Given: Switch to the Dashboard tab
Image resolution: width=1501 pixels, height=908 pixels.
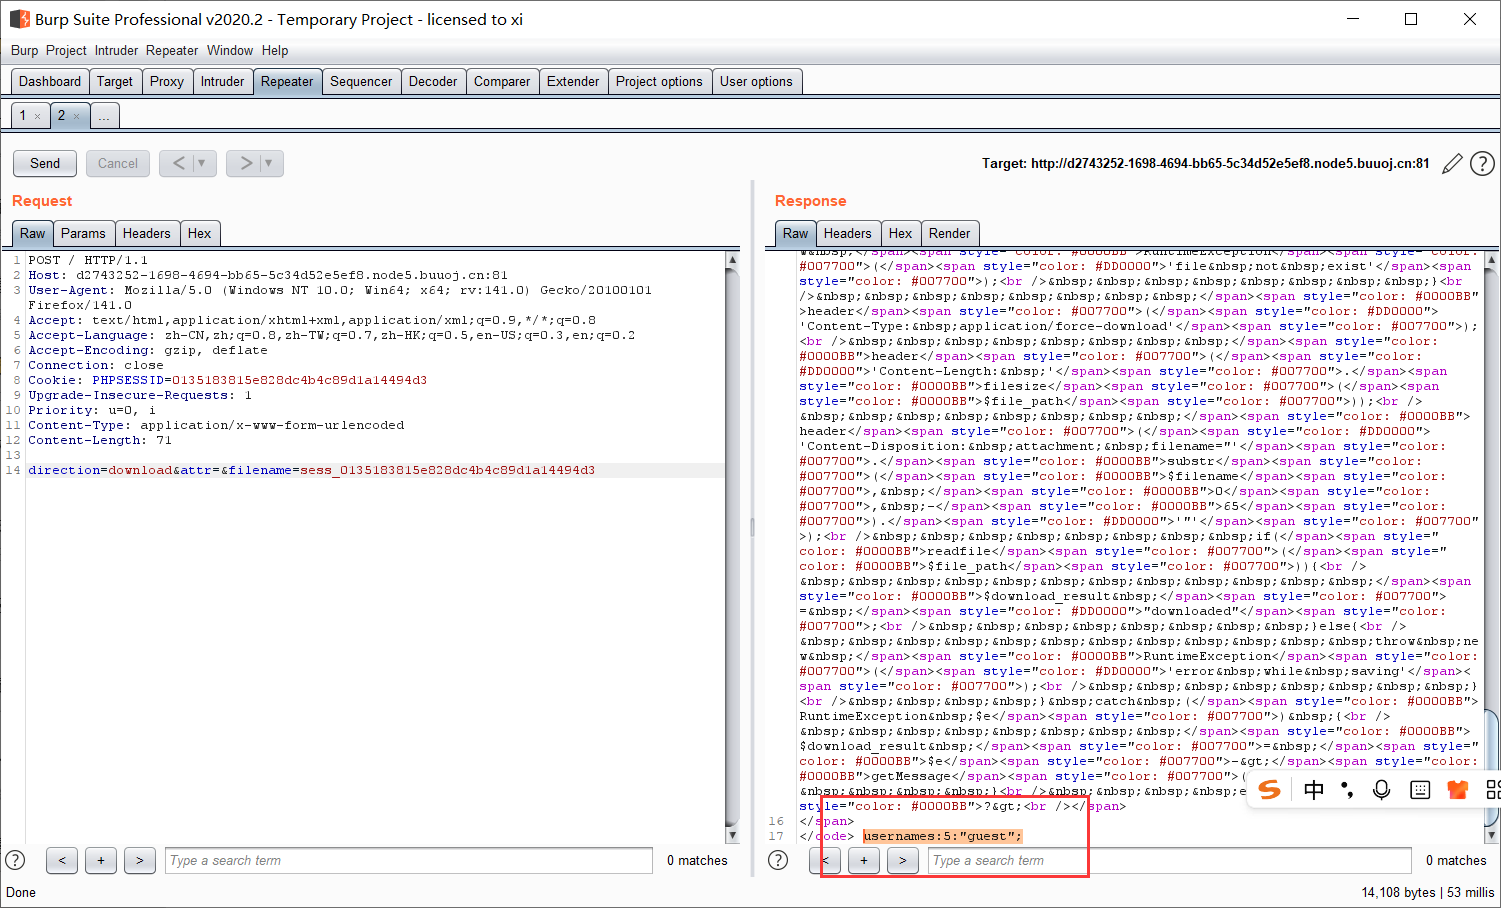Looking at the screenshot, I should [x=50, y=82].
